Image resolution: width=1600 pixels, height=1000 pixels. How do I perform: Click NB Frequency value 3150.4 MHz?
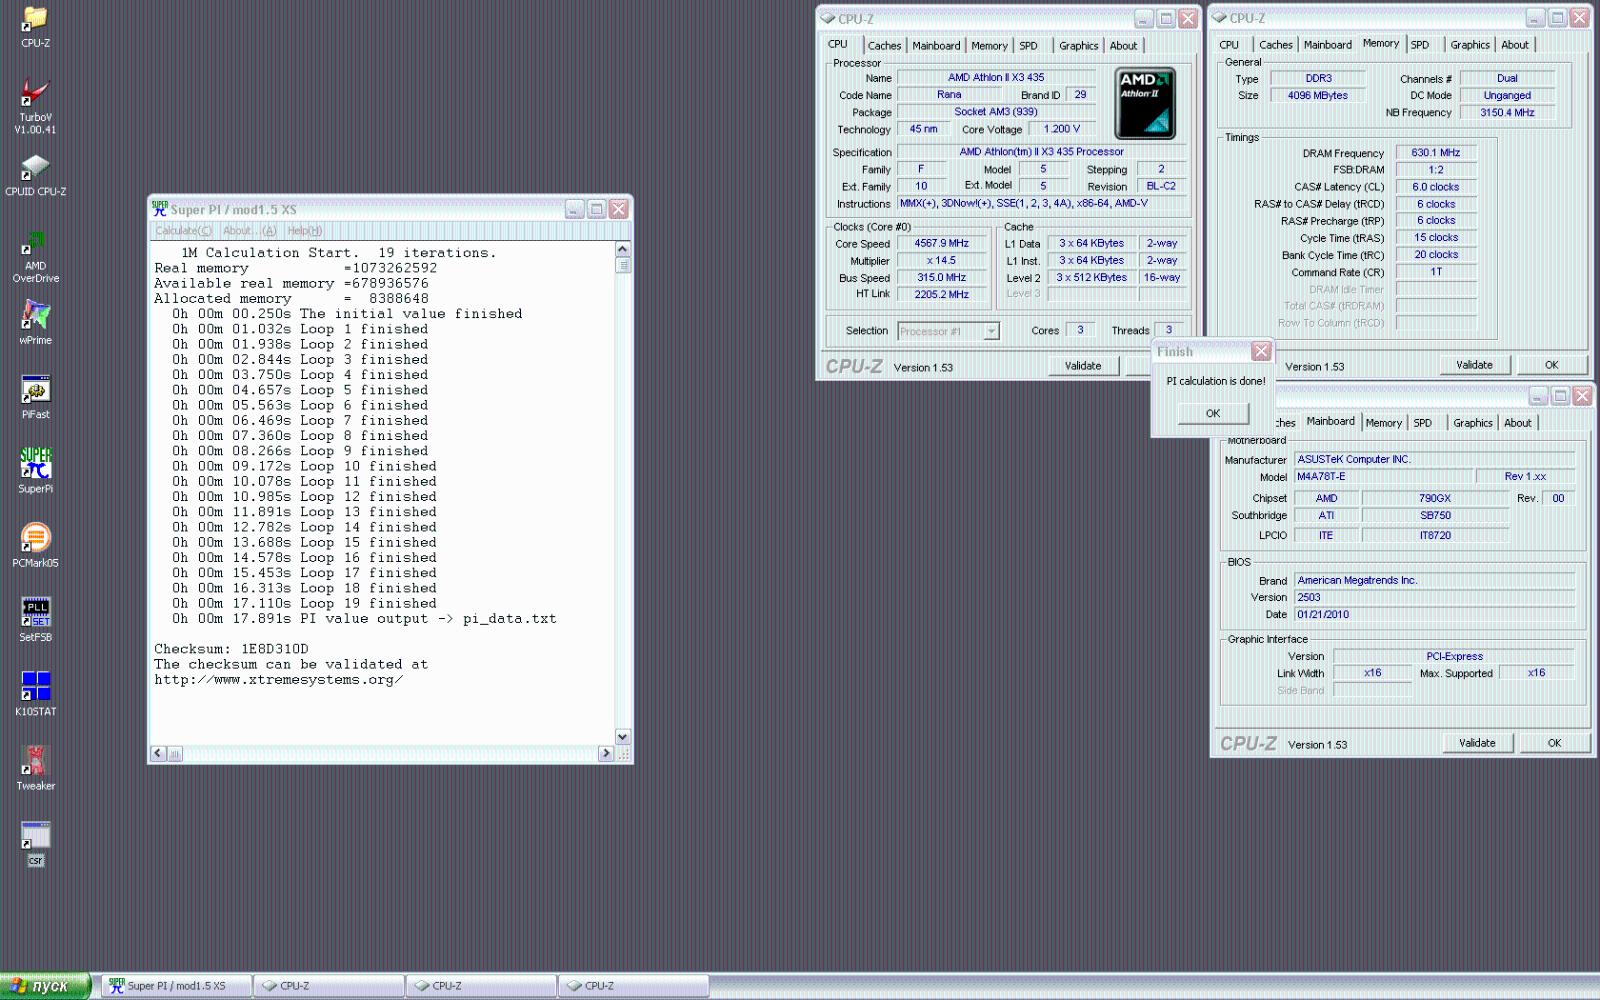click(1507, 113)
